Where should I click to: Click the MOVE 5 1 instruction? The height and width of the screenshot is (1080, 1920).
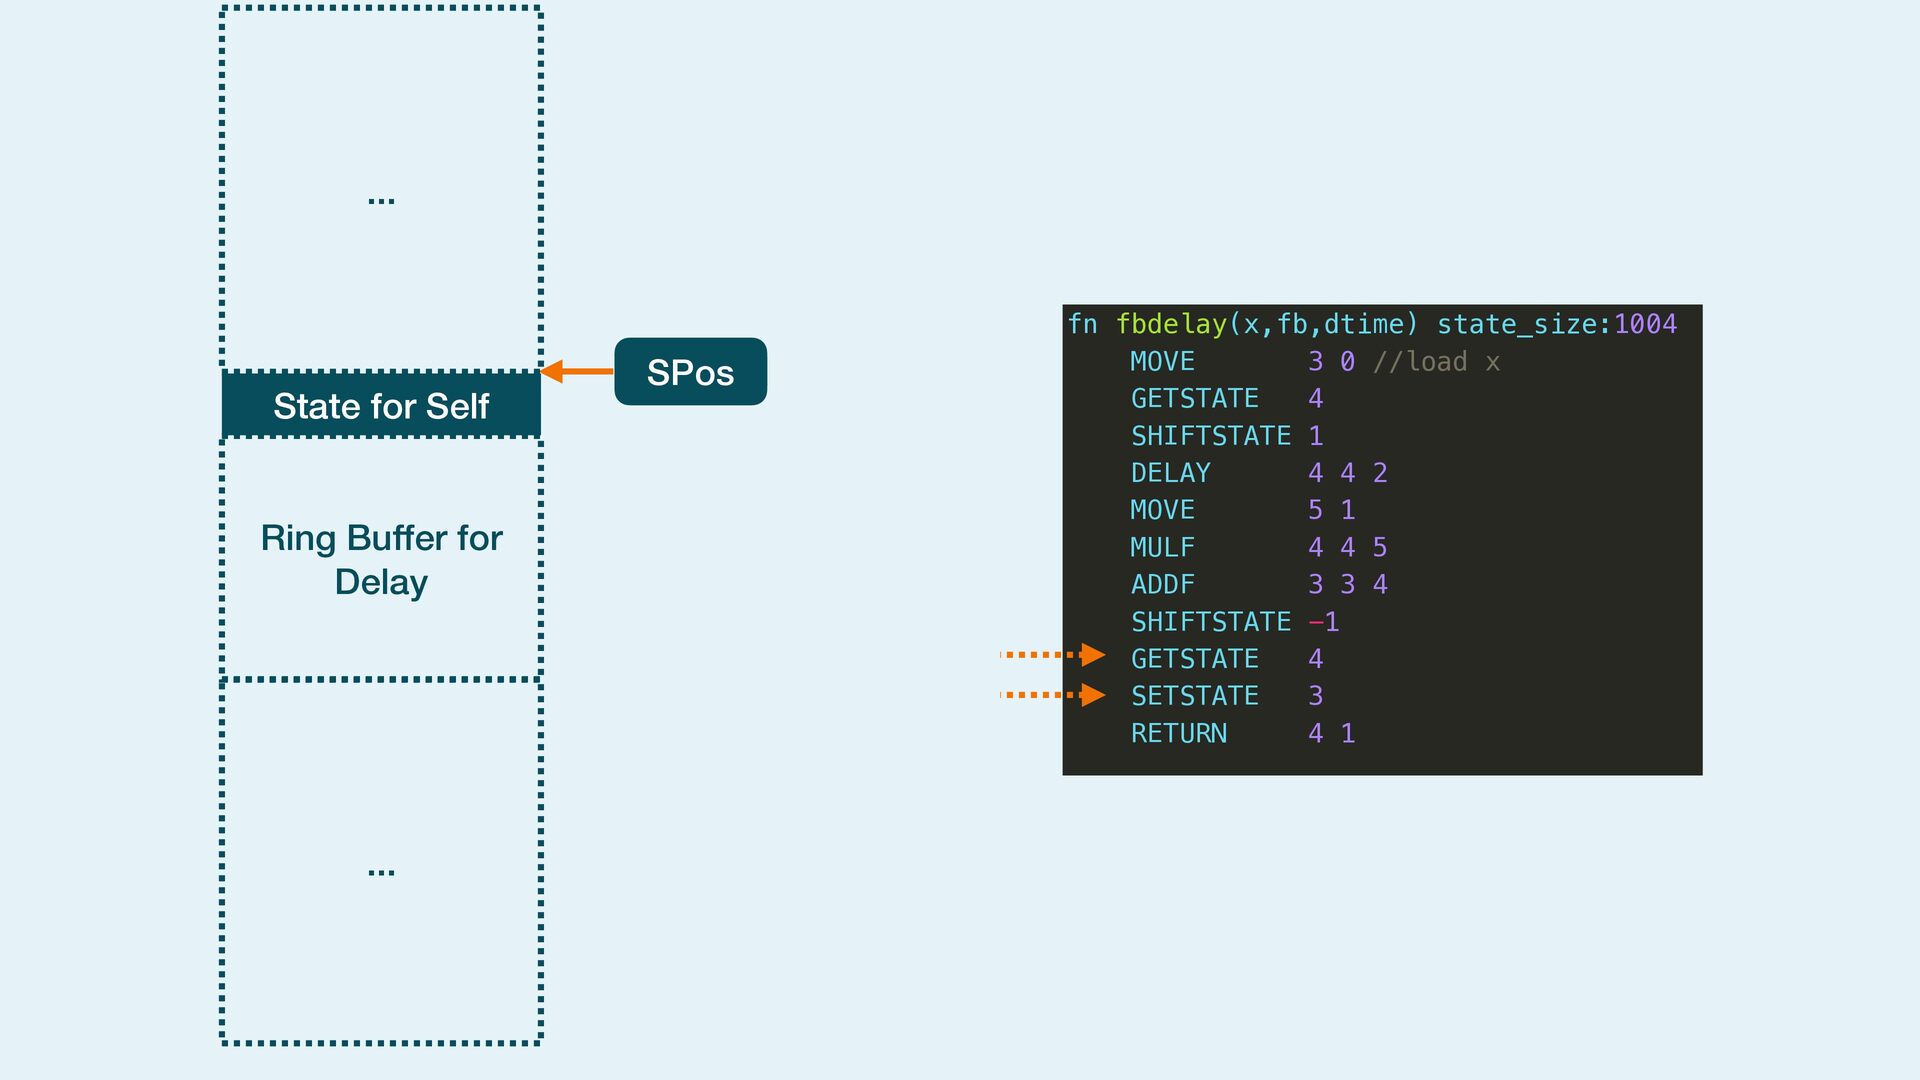1162,510
